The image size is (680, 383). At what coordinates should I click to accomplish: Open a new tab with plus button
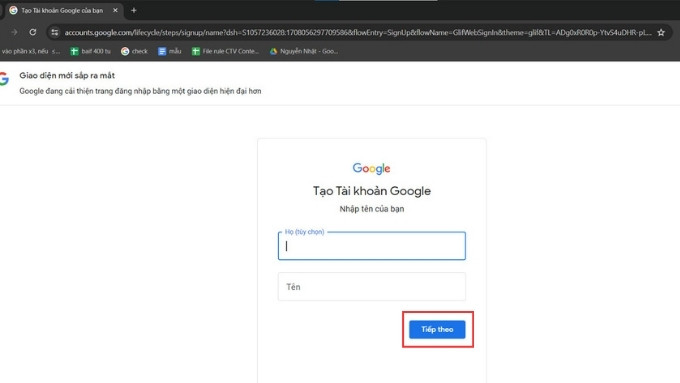coord(134,10)
